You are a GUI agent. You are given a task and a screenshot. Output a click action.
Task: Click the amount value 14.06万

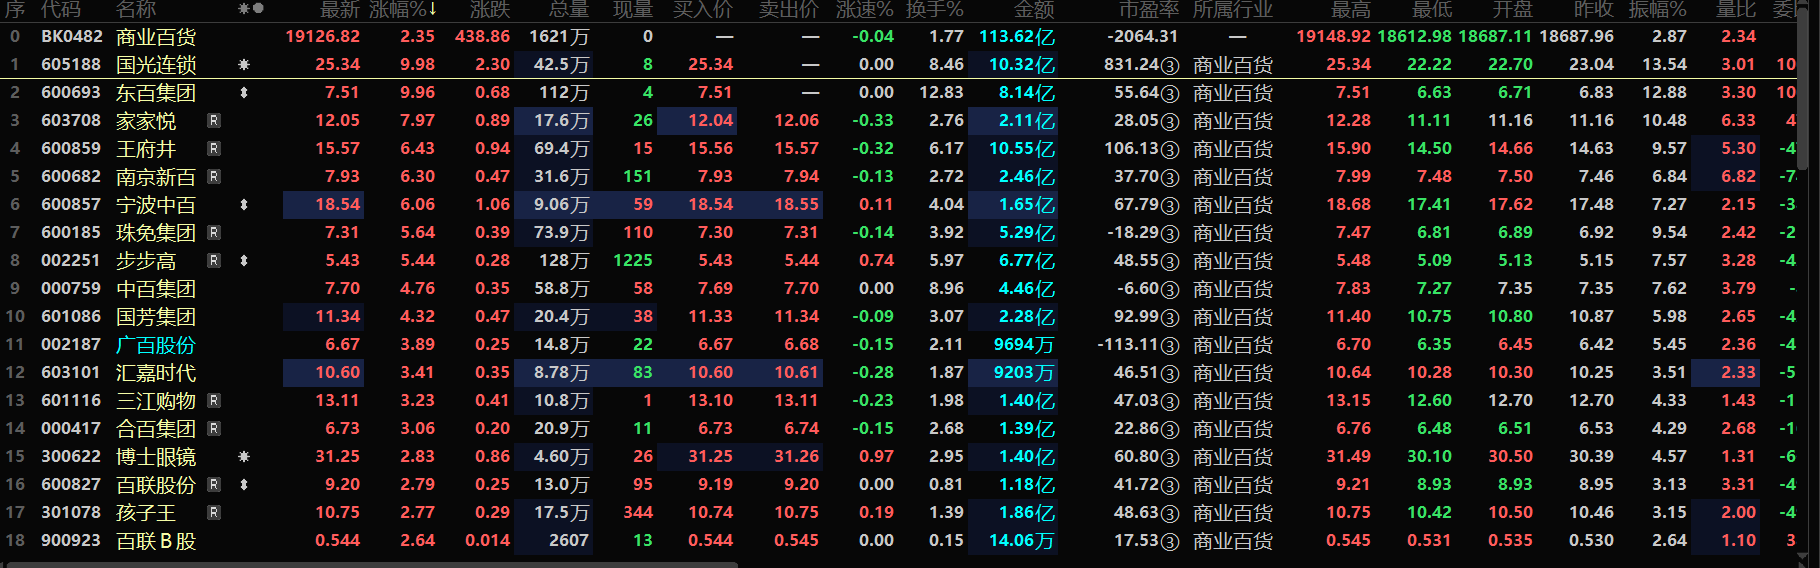(x=1022, y=541)
